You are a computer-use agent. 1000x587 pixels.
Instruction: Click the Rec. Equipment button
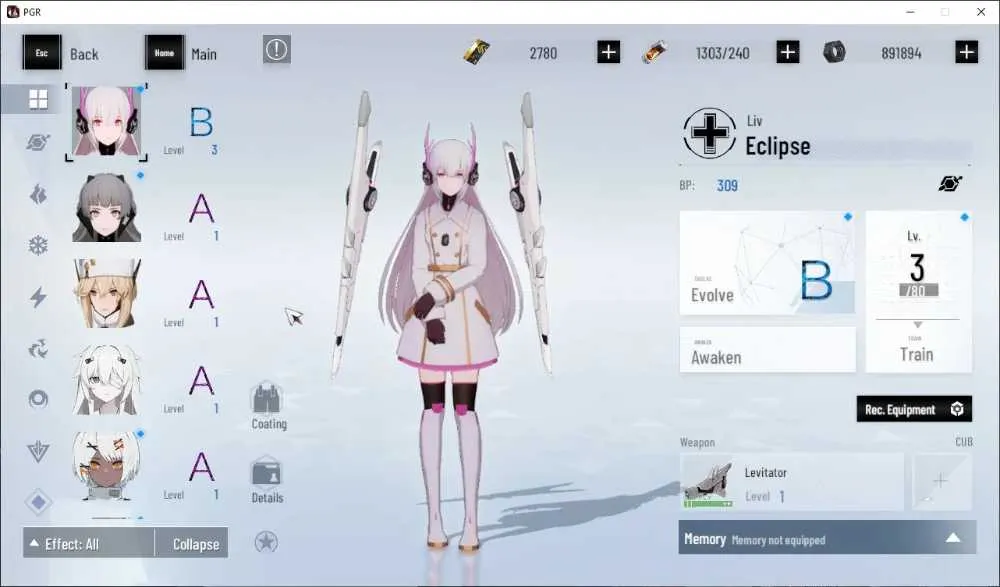914,409
